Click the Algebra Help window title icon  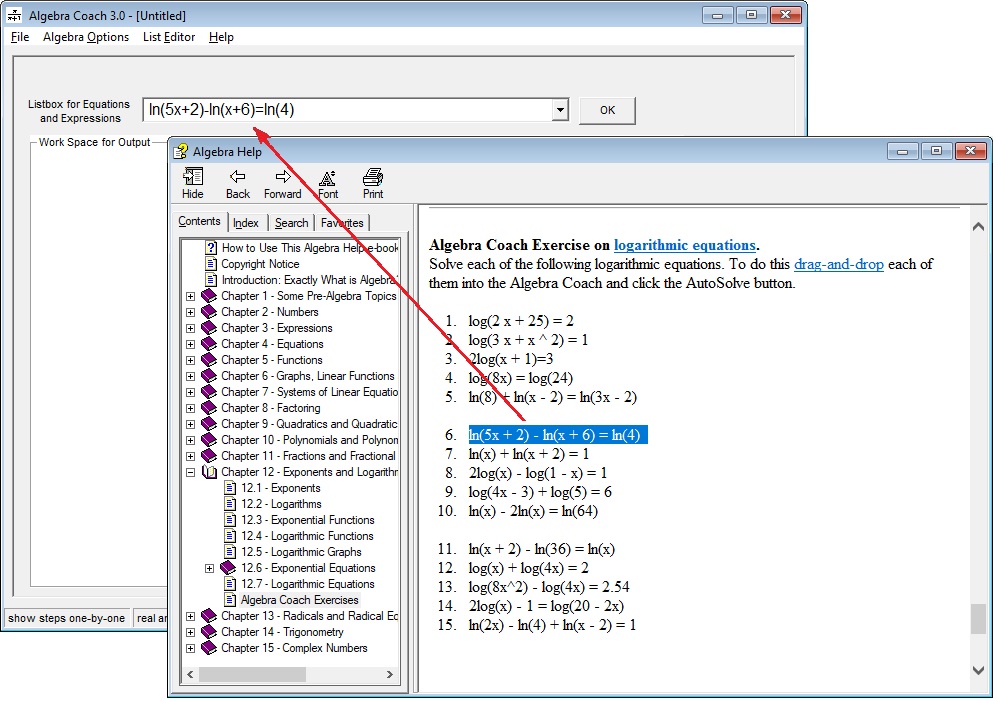click(181, 151)
